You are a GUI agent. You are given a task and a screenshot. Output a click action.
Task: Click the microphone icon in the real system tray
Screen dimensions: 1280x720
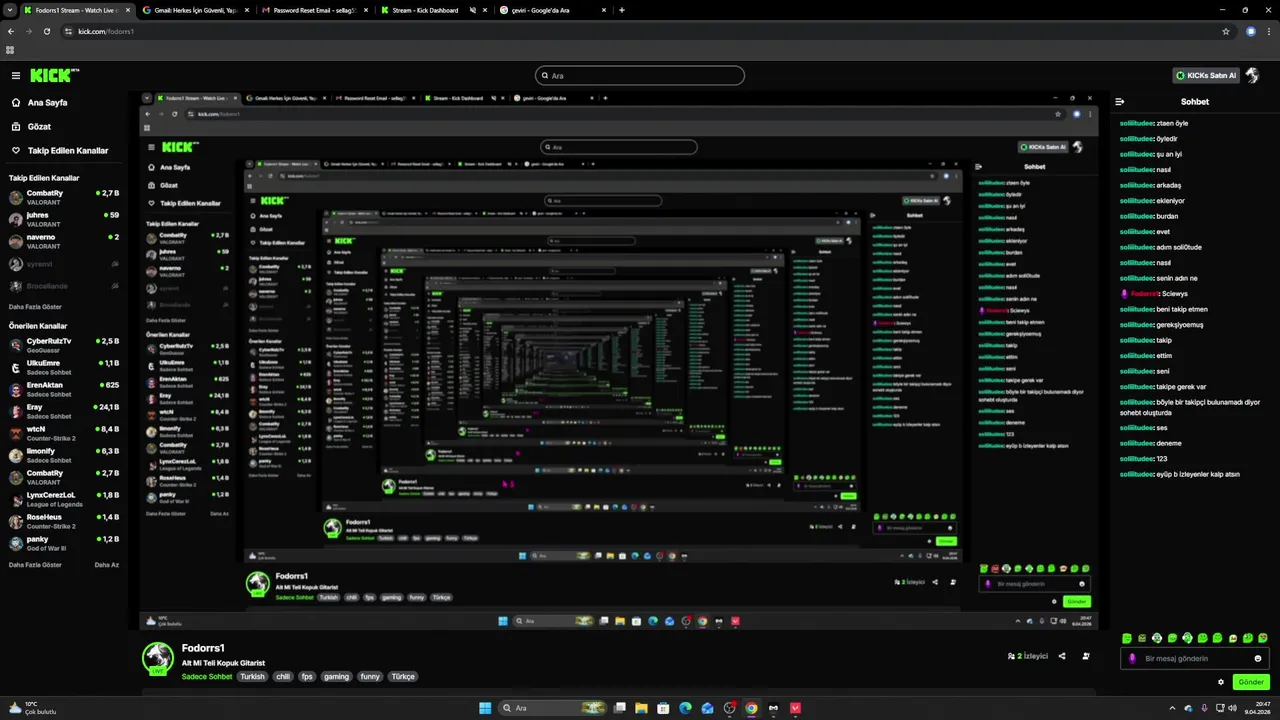pyautogui.click(x=1204, y=708)
